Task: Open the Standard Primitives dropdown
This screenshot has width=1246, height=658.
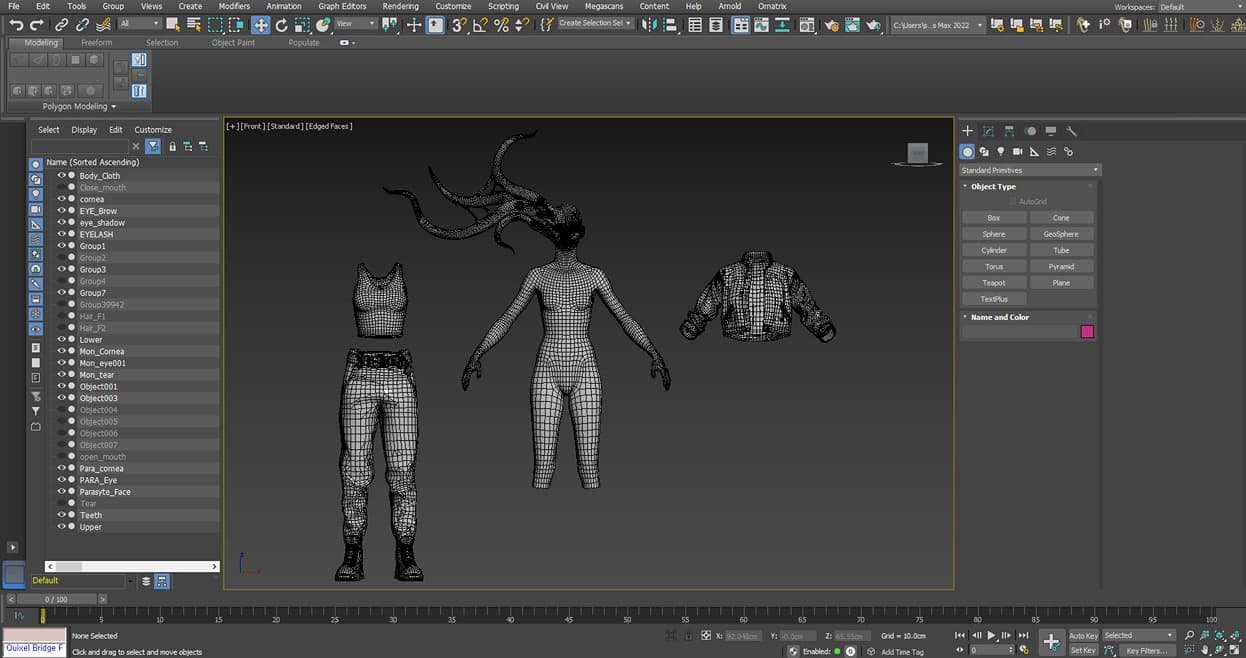Action: (1030, 170)
